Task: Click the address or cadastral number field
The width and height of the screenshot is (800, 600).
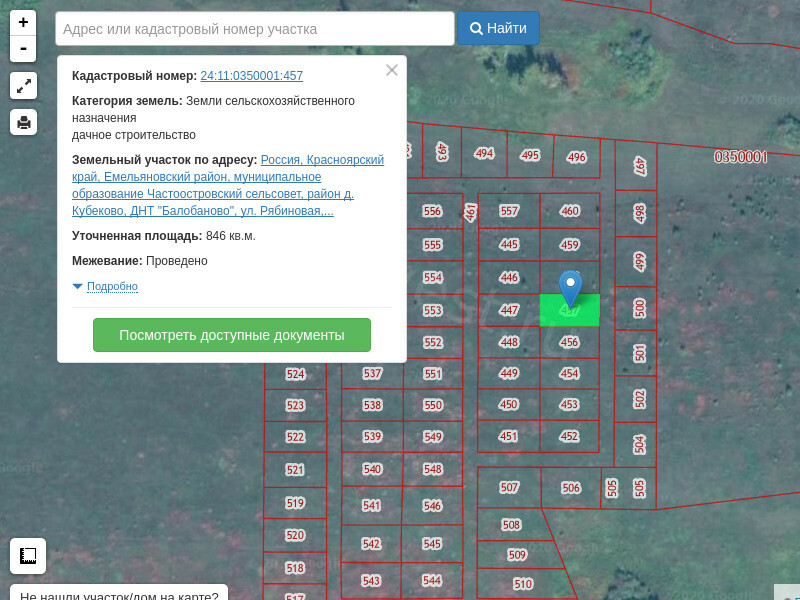Action: [x=255, y=29]
